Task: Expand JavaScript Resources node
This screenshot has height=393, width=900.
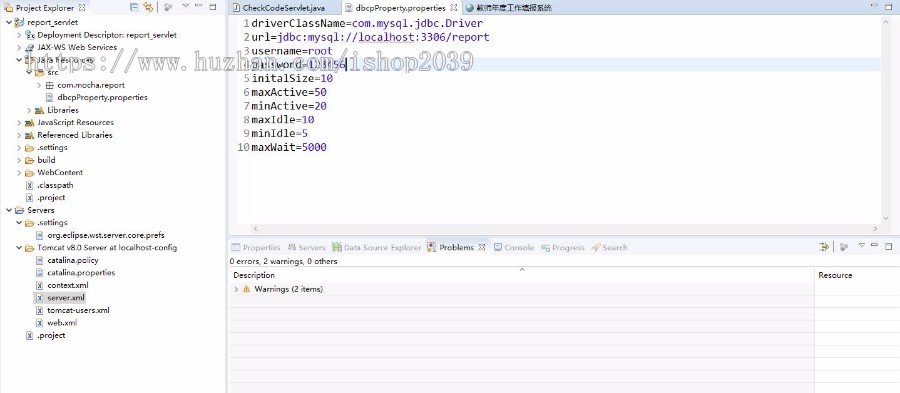Action: 19,123
